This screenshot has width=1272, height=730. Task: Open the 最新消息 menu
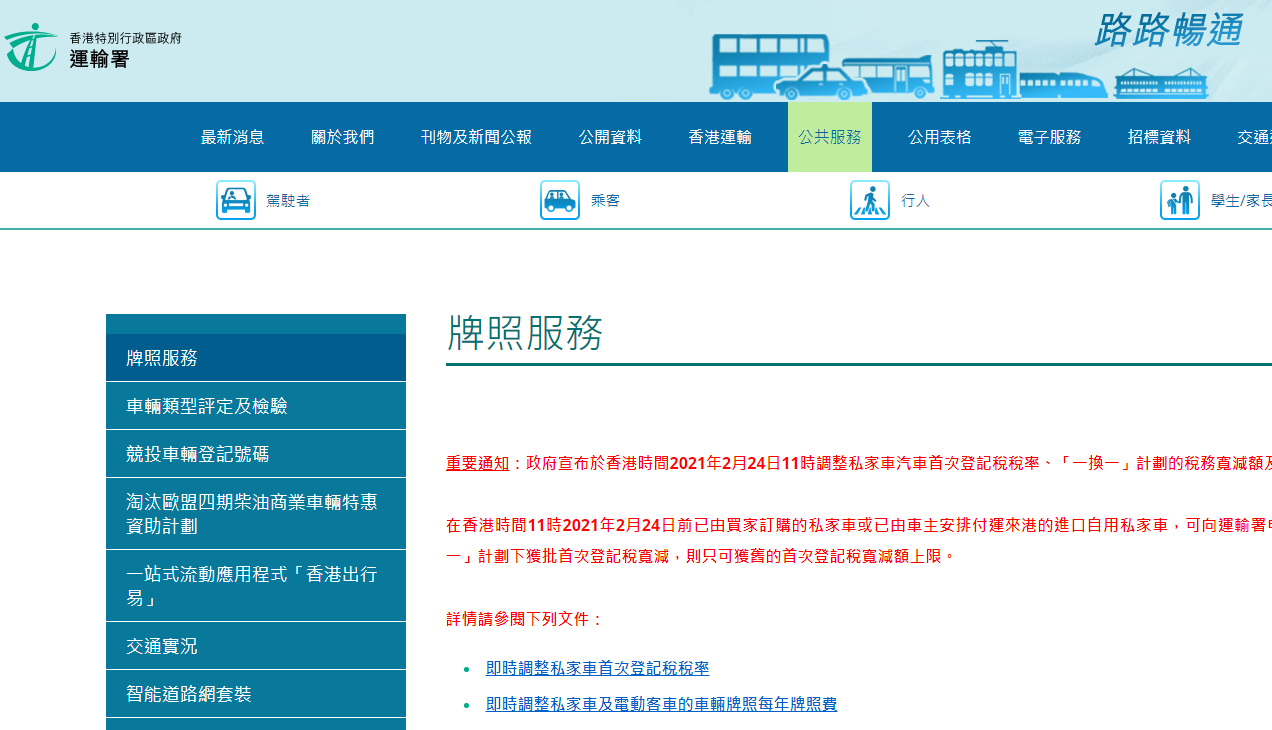(232, 137)
